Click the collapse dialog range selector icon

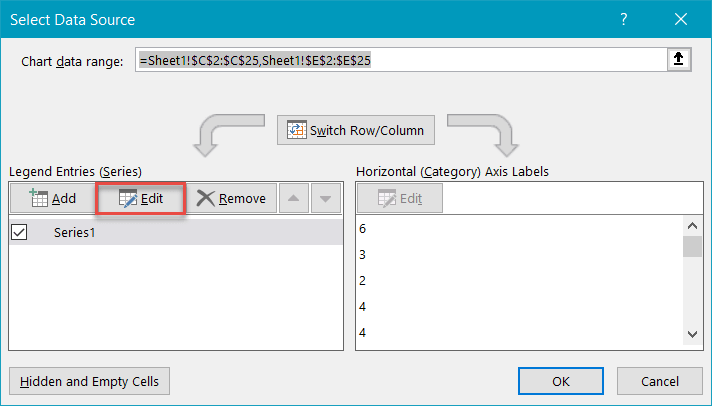click(x=679, y=61)
